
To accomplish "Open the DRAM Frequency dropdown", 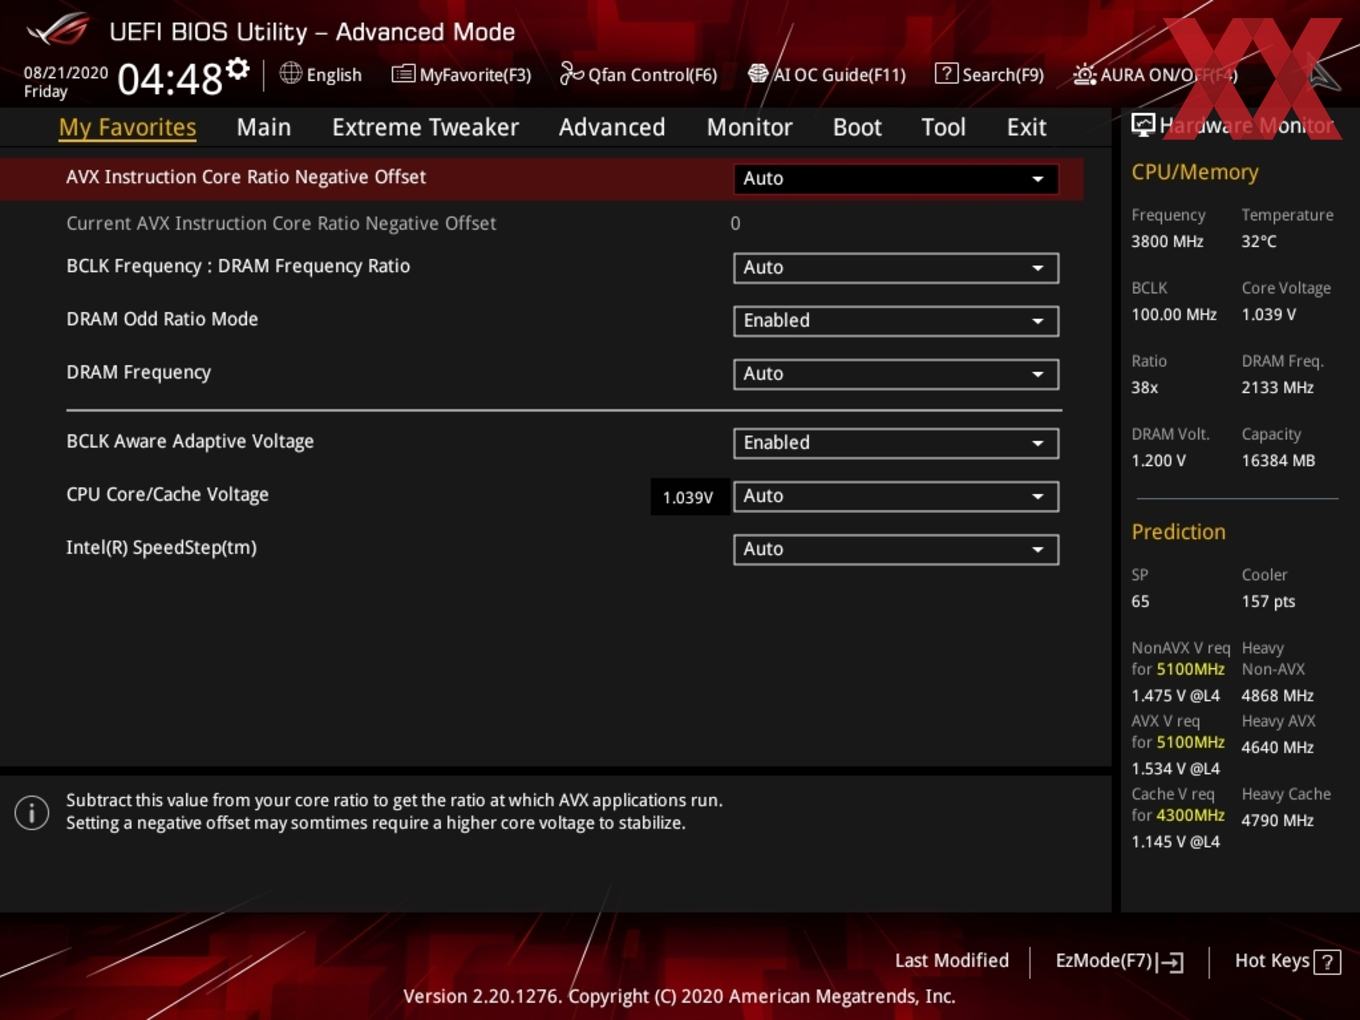I will pos(896,373).
